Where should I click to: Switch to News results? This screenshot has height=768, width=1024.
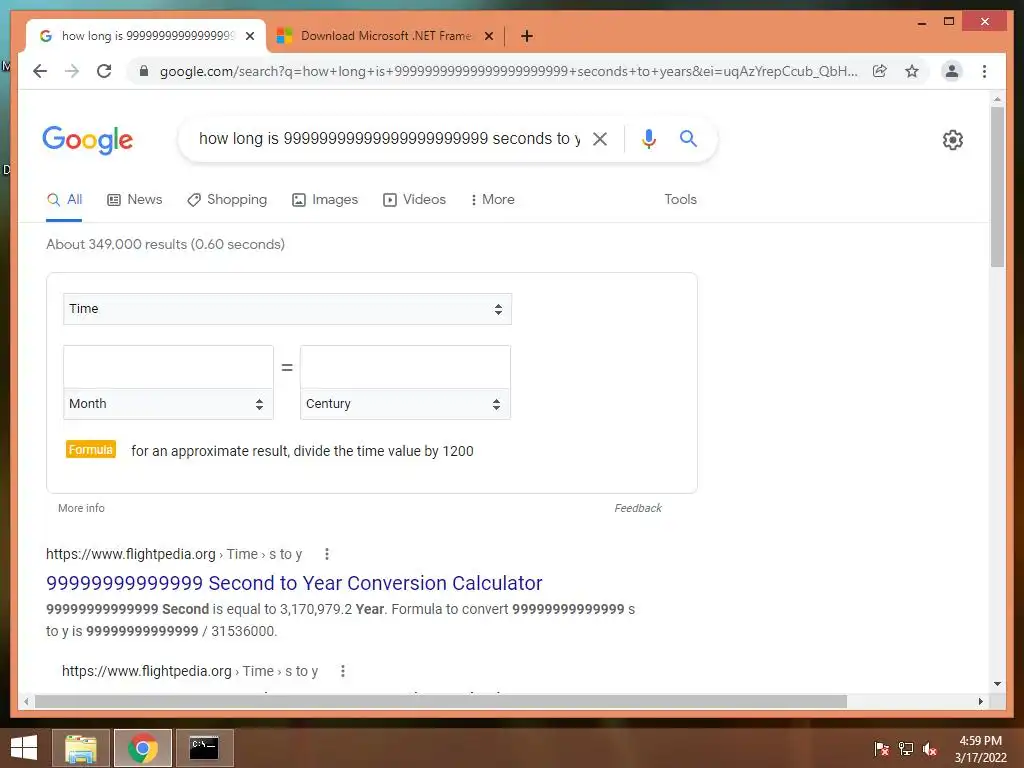click(135, 200)
